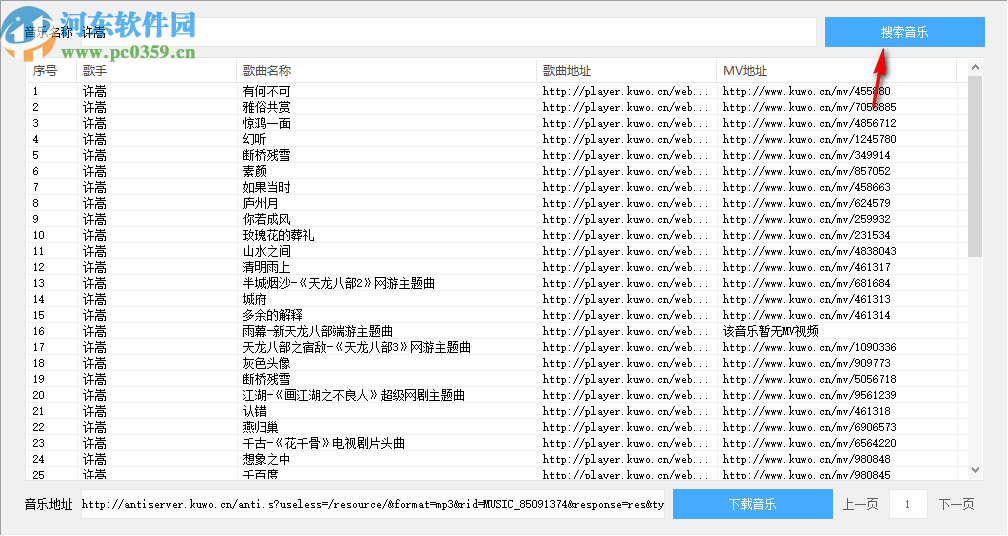Click MV address ending 349914
The image size is (1008, 536).
(x=807, y=156)
